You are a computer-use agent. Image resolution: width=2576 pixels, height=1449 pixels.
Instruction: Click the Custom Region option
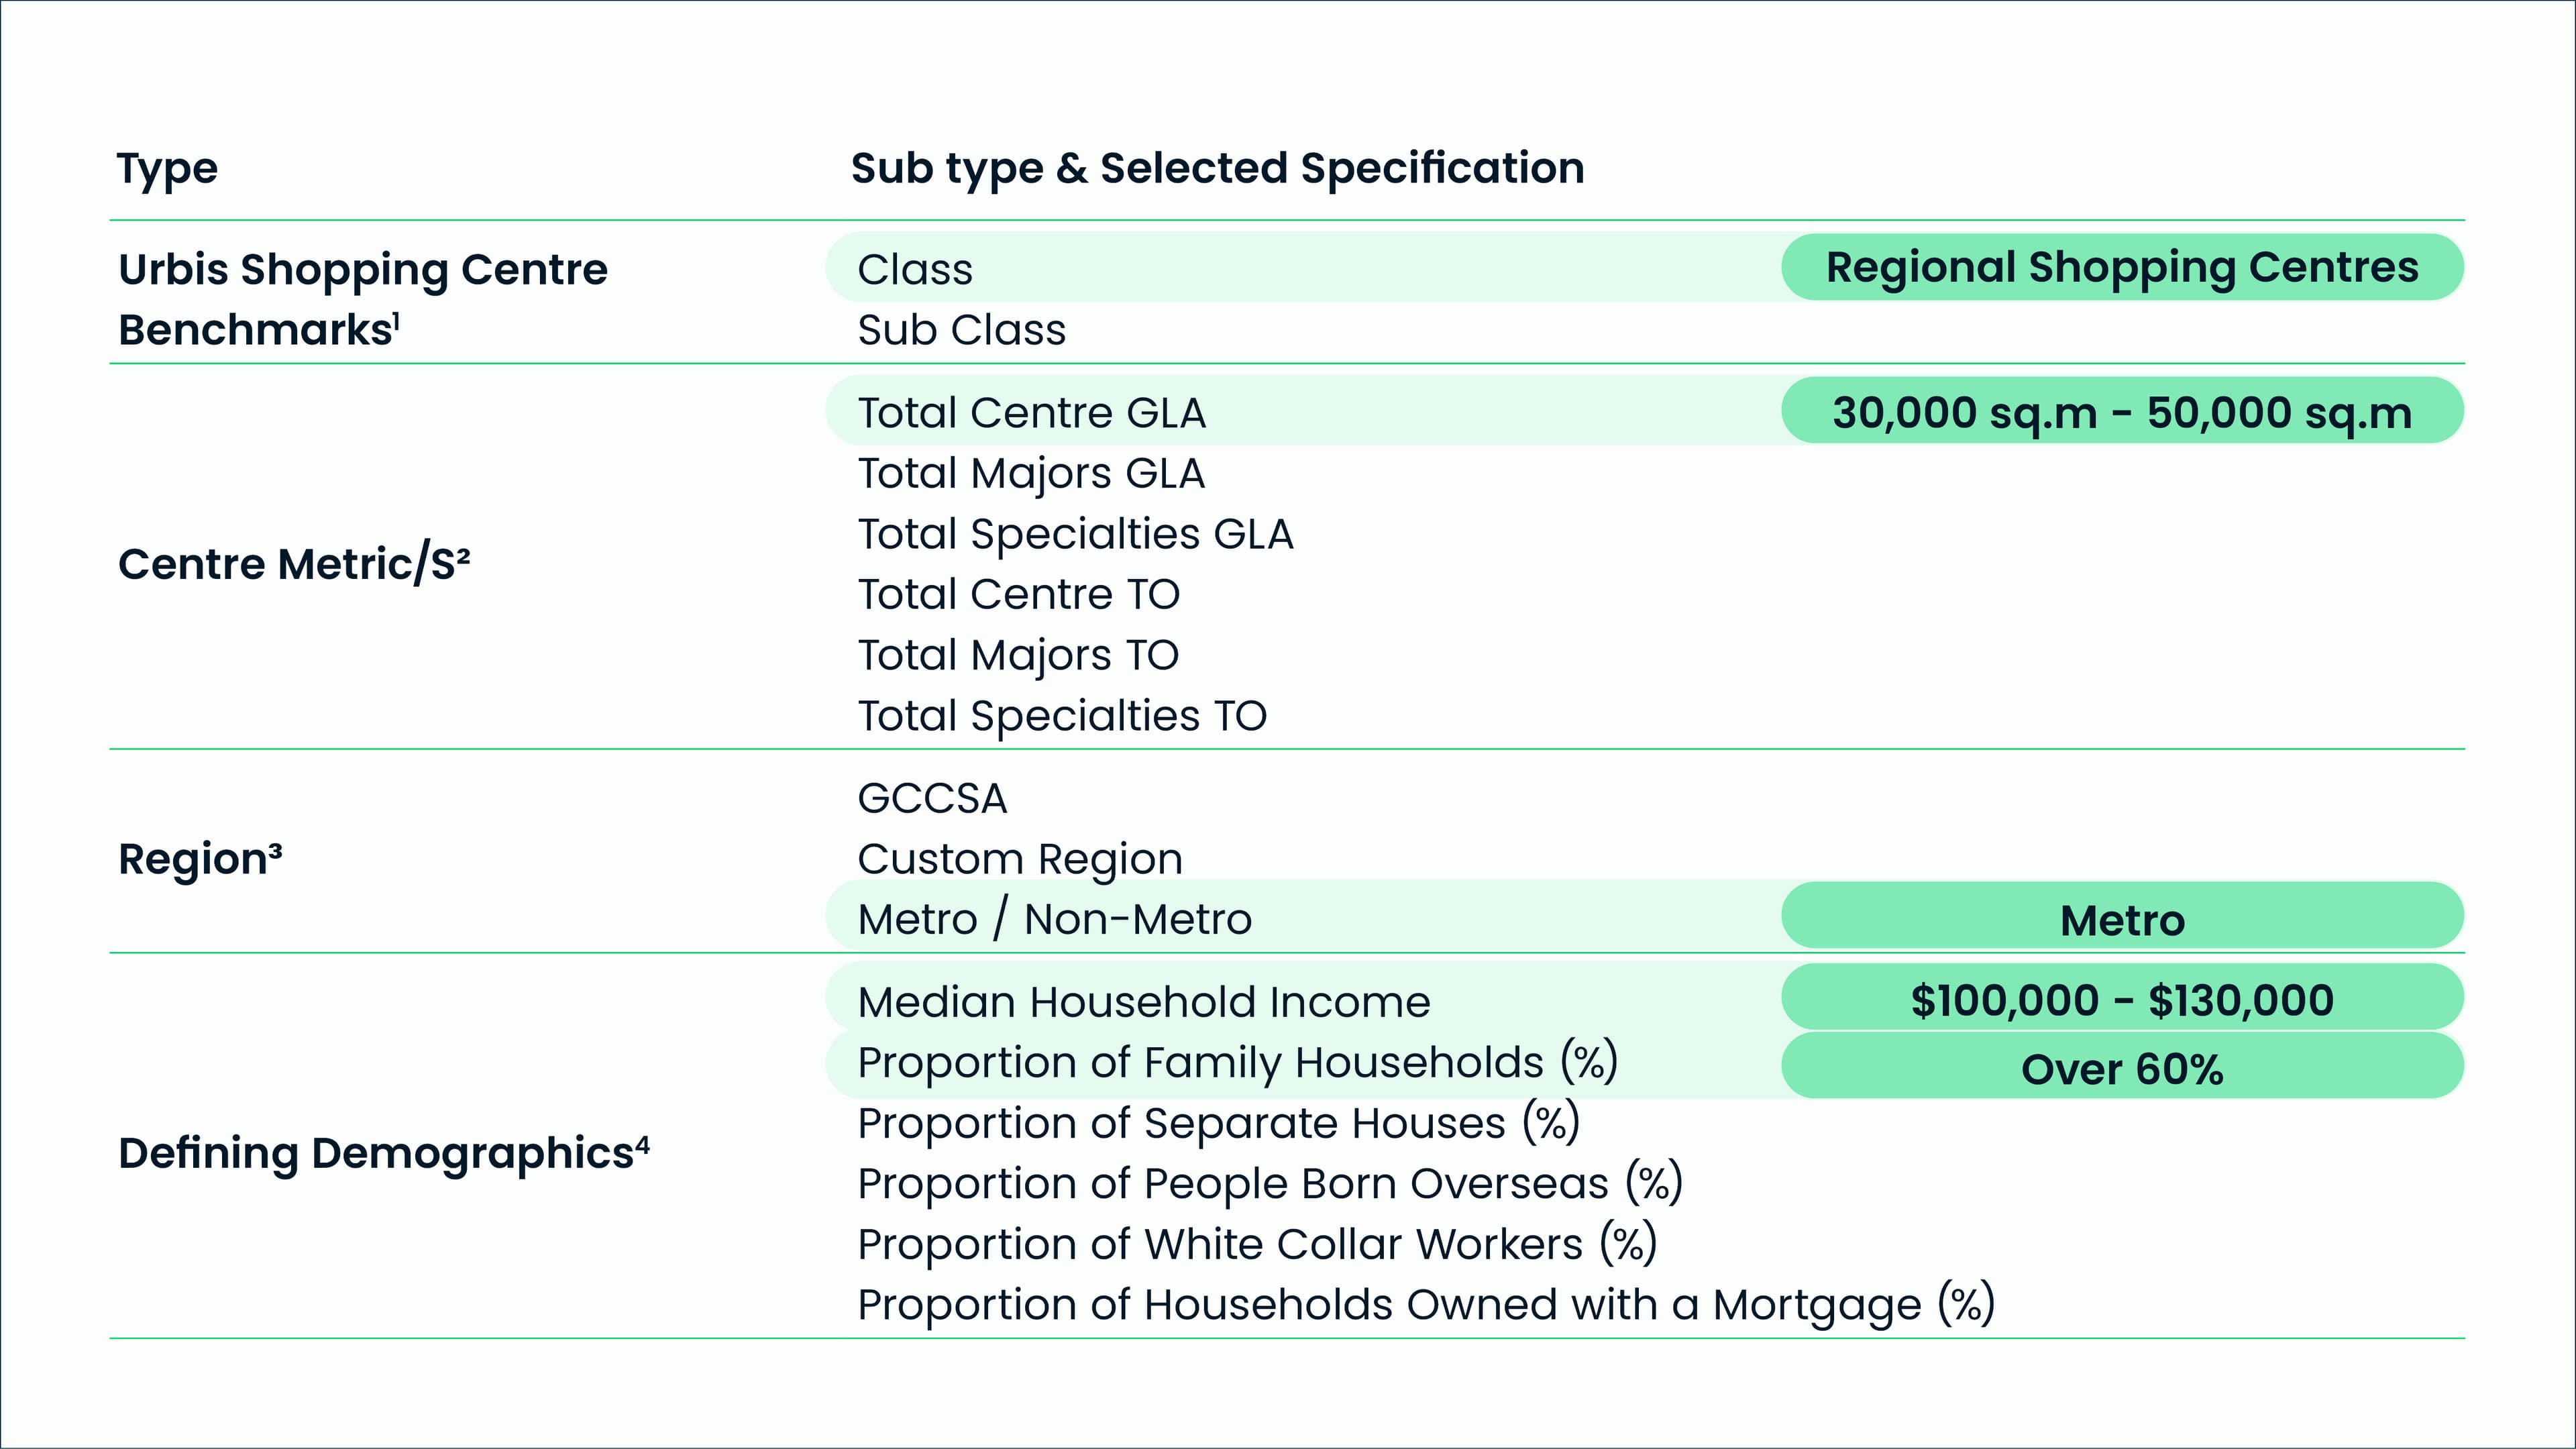(1019, 858)
